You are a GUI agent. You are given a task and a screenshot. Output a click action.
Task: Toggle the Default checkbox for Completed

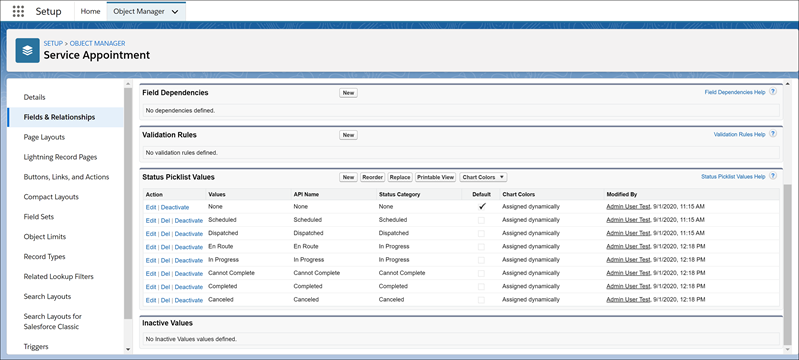481,287
